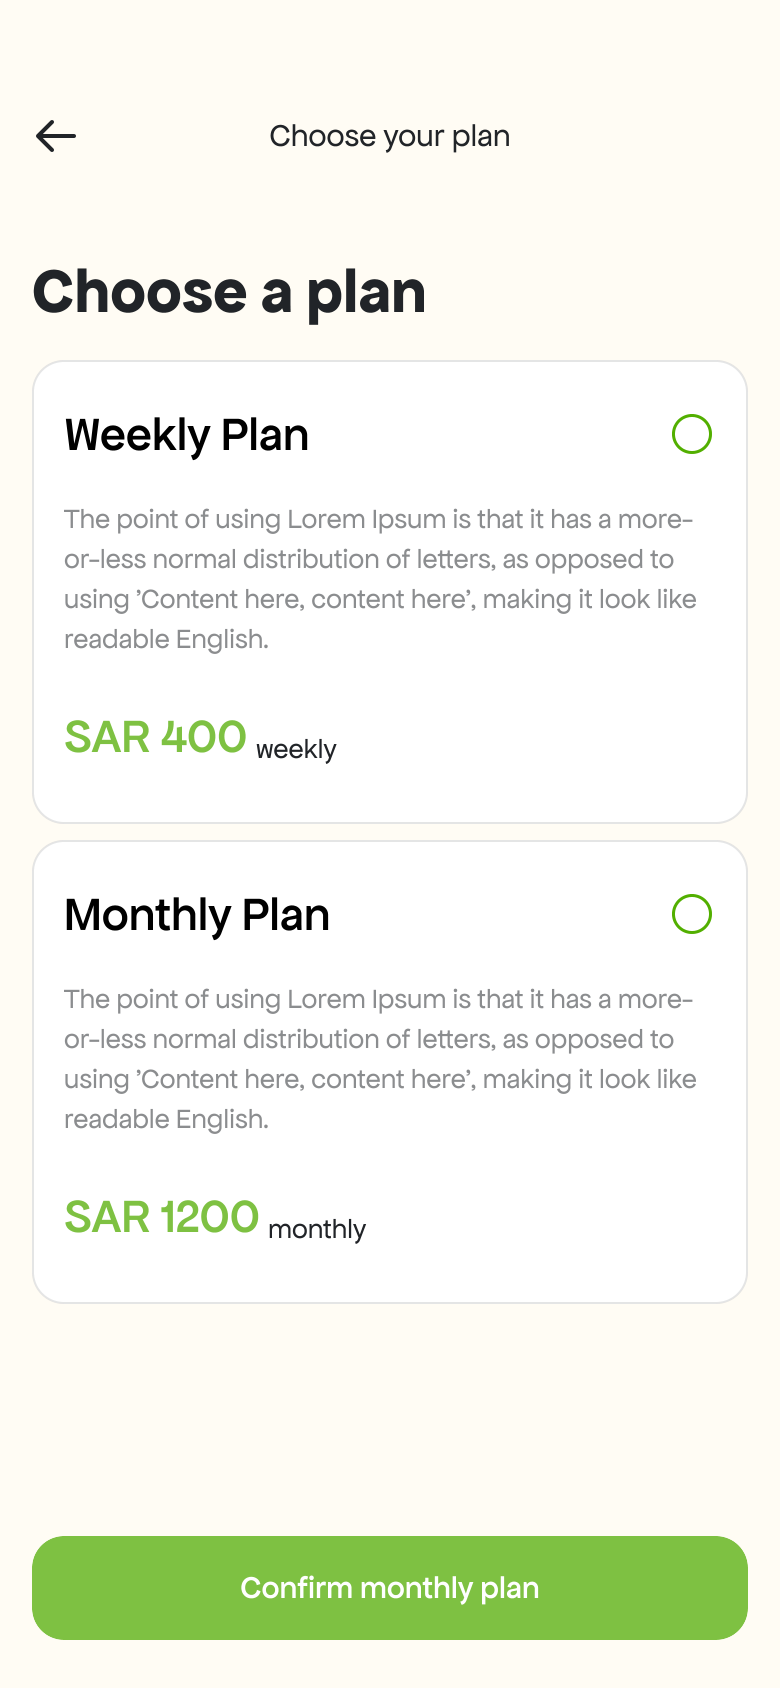The width and height of the screenshot is (780, 1688).
Task: Click the Weekly Plan card title
Action: point(187,436)
